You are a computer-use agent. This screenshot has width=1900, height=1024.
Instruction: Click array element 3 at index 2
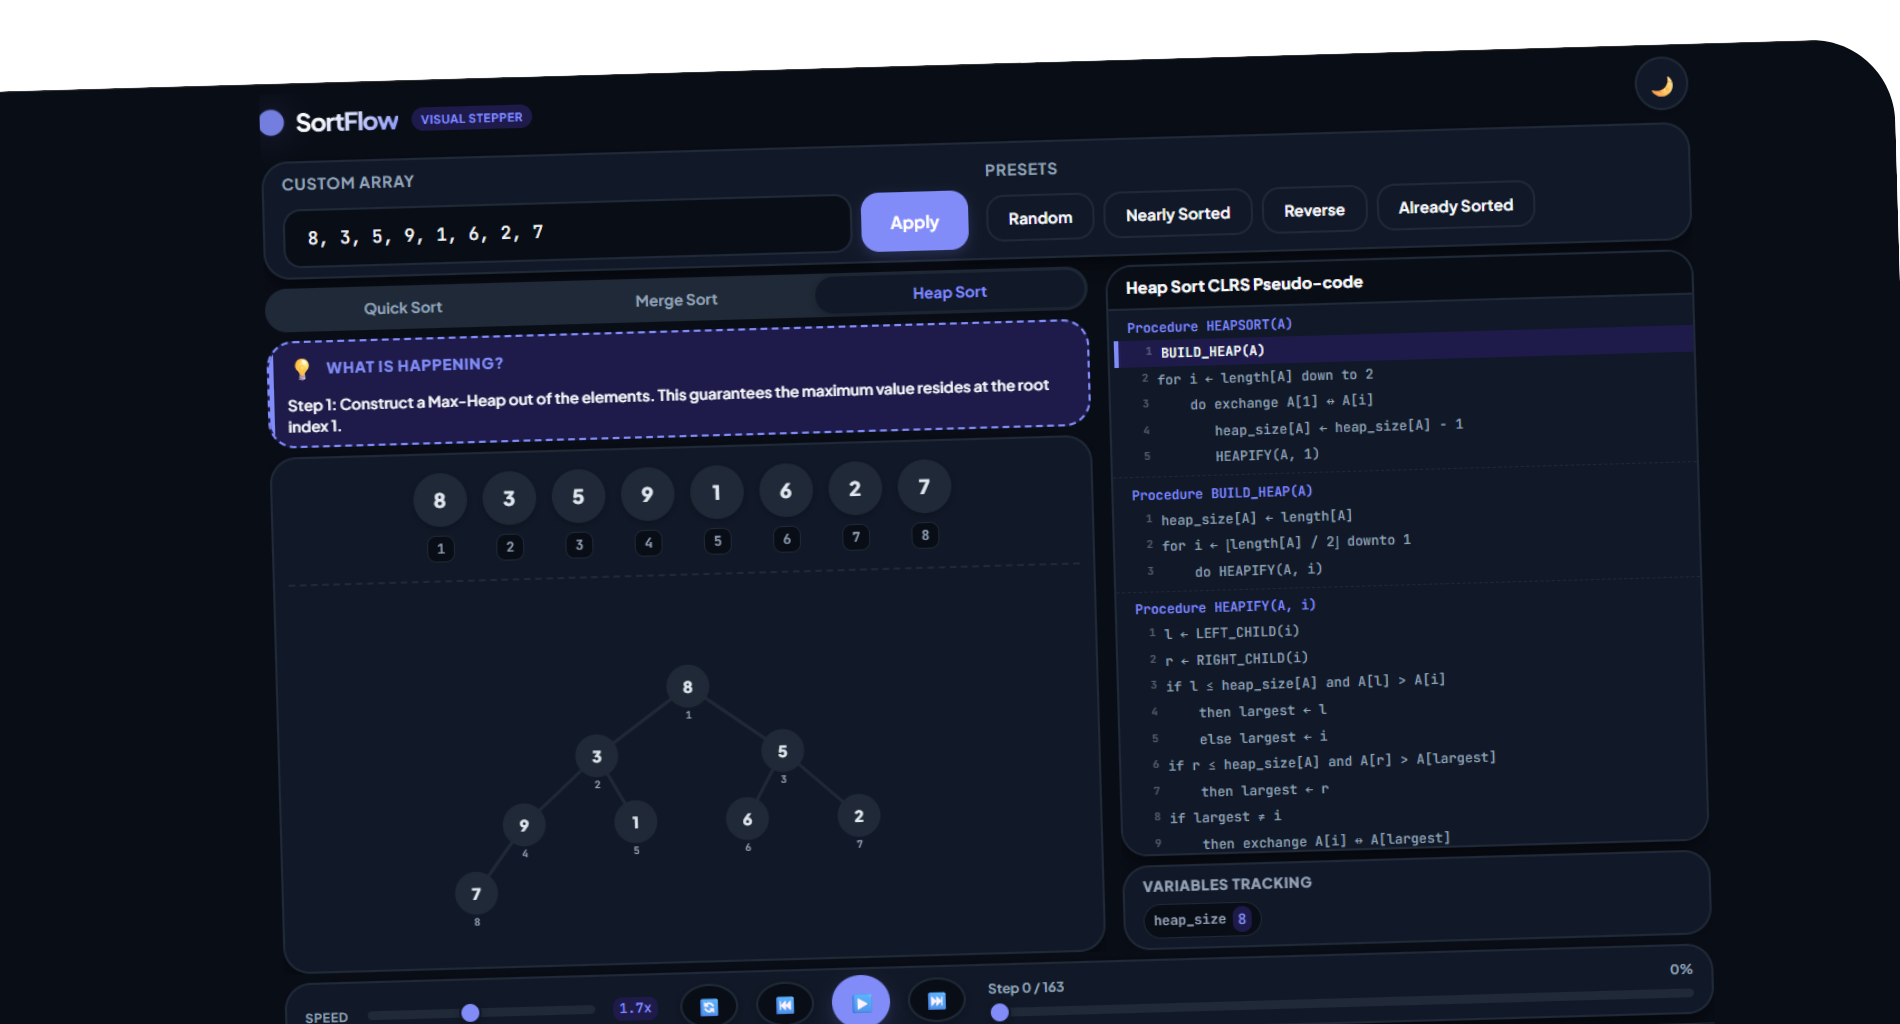pyautogui.click(x=509, y=498)
